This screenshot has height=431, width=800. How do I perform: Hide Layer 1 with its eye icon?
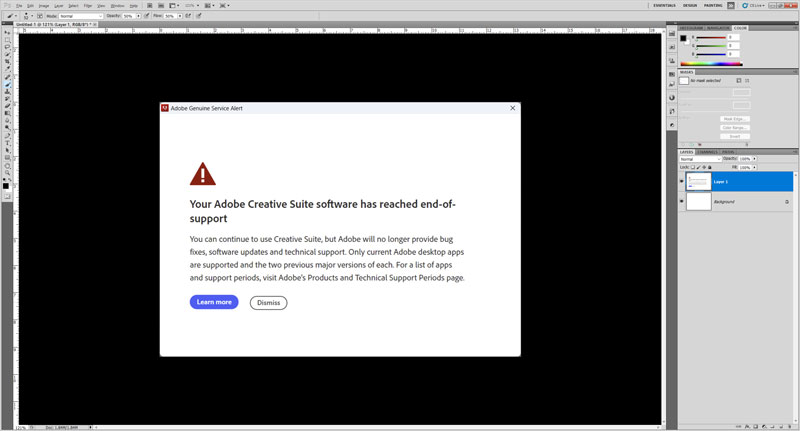(x=682, y=182)
